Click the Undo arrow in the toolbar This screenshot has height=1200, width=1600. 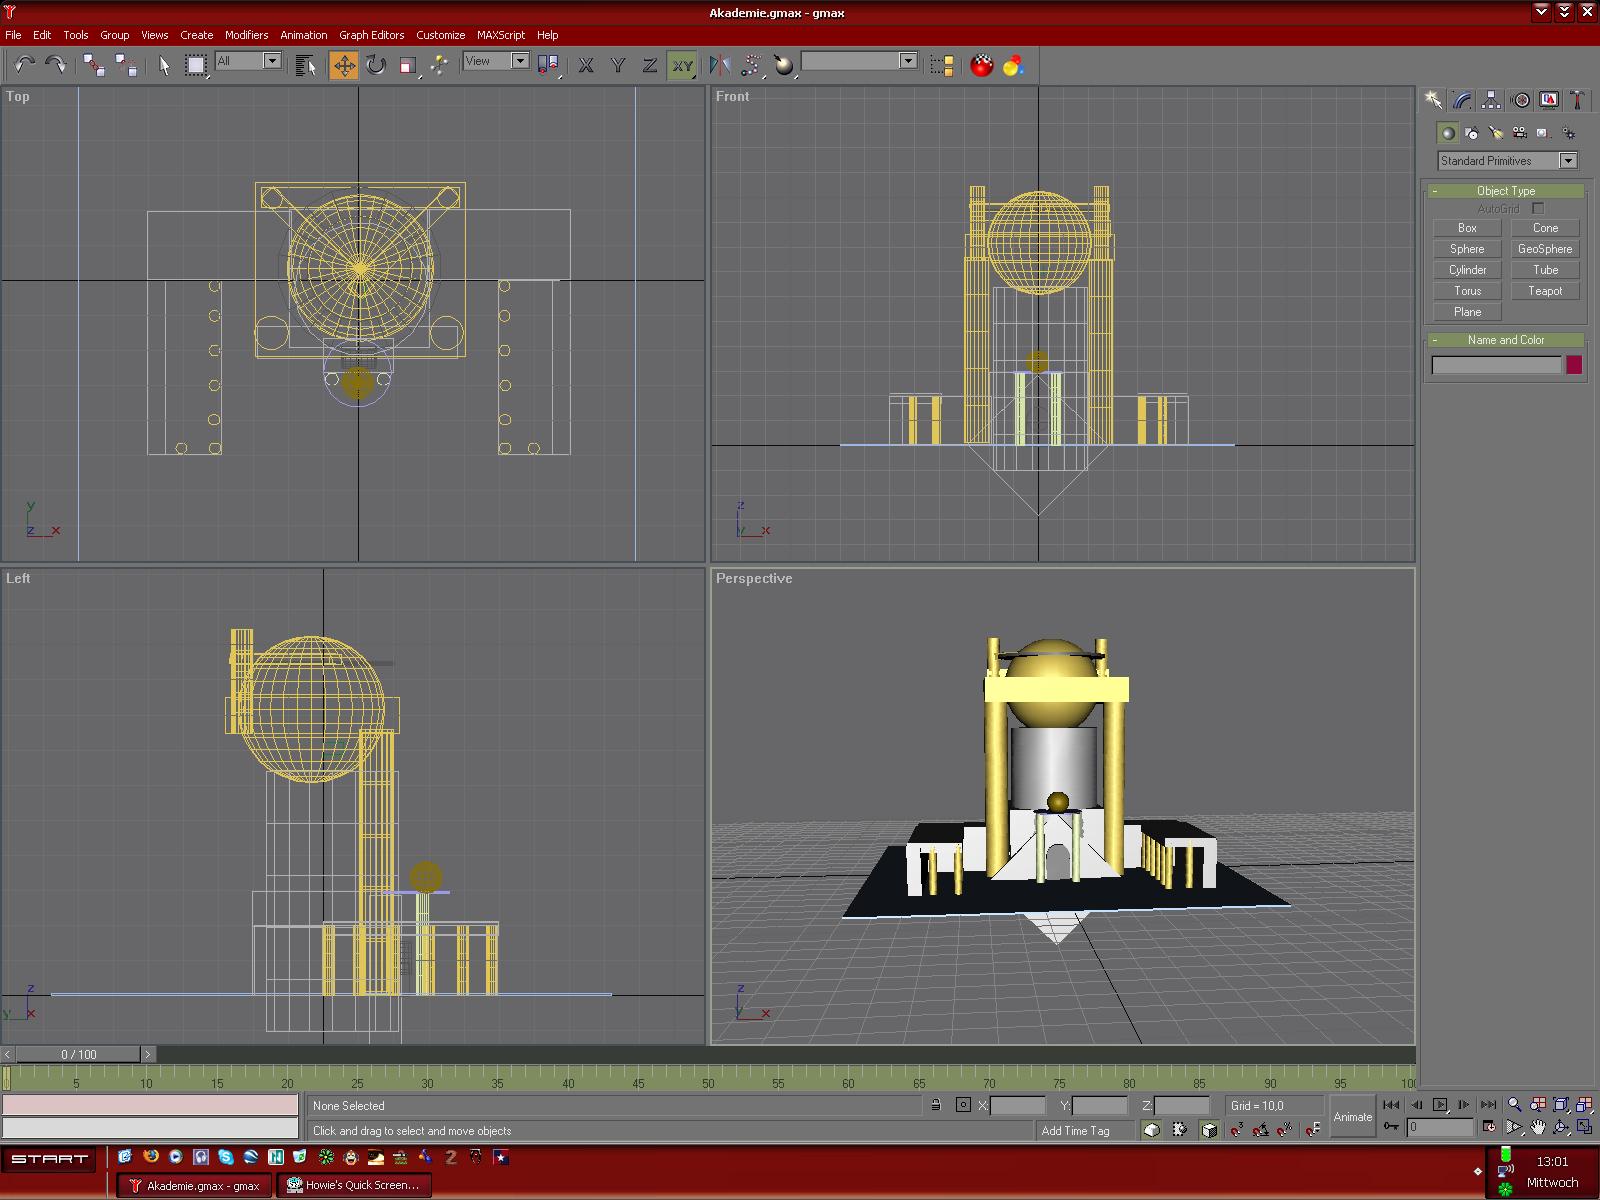click(24, 65)
